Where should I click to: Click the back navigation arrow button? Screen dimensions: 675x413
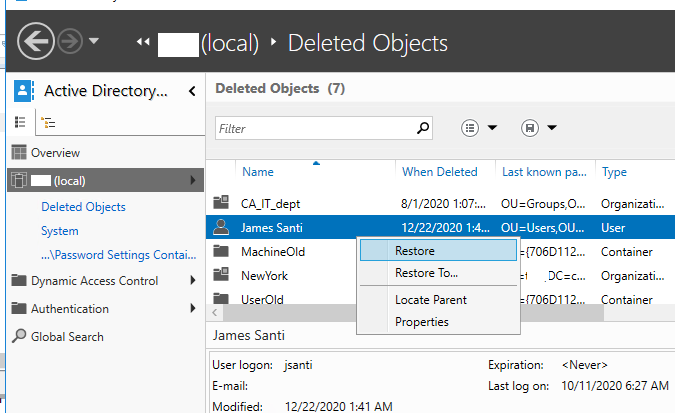[x=36, y=42]
